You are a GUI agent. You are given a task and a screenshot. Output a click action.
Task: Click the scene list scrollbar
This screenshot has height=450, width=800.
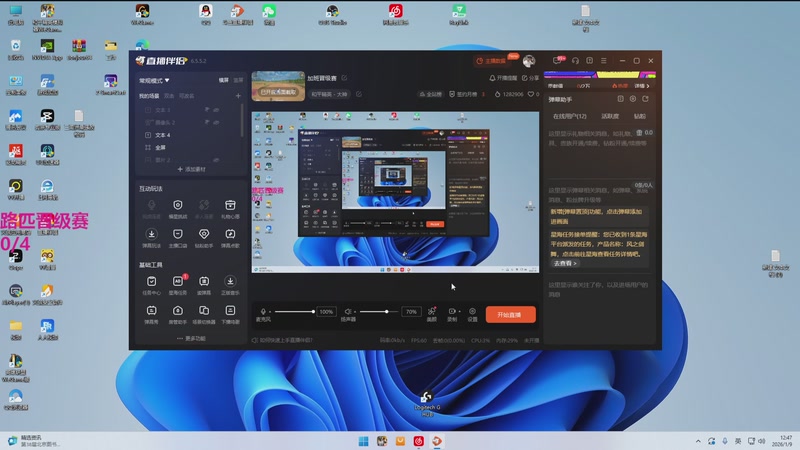tap(242, 120)
